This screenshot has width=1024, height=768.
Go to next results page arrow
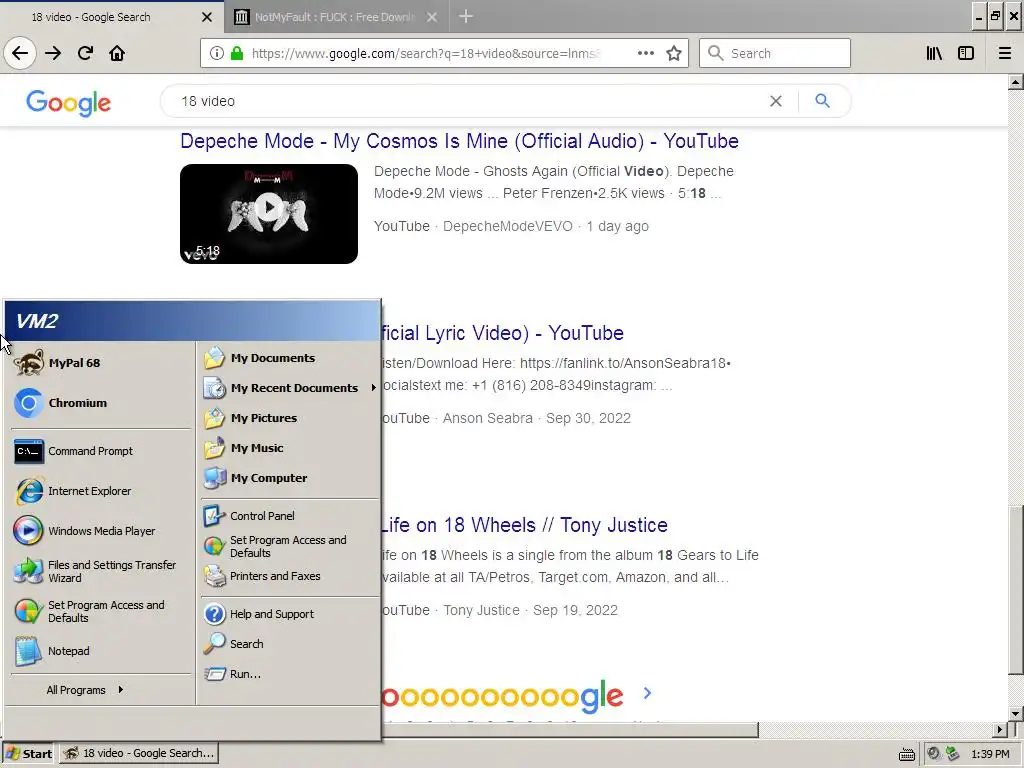tap(647, 693)
